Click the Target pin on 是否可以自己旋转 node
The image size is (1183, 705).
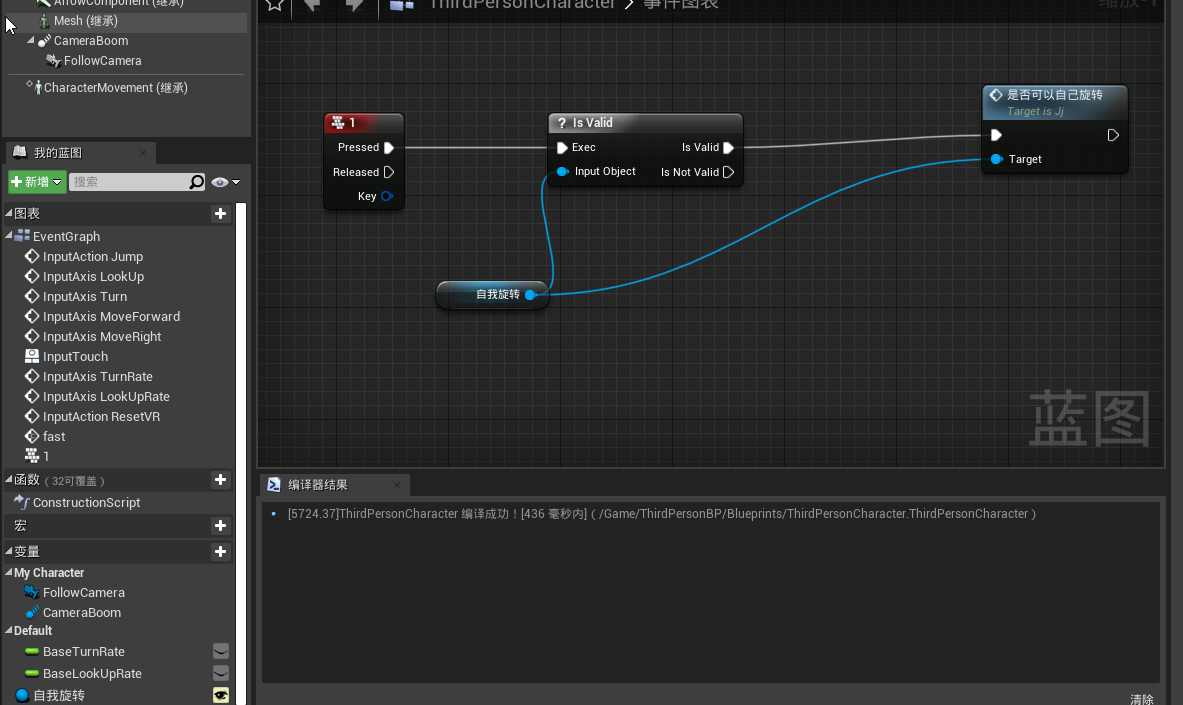click(x=997, y=159)
